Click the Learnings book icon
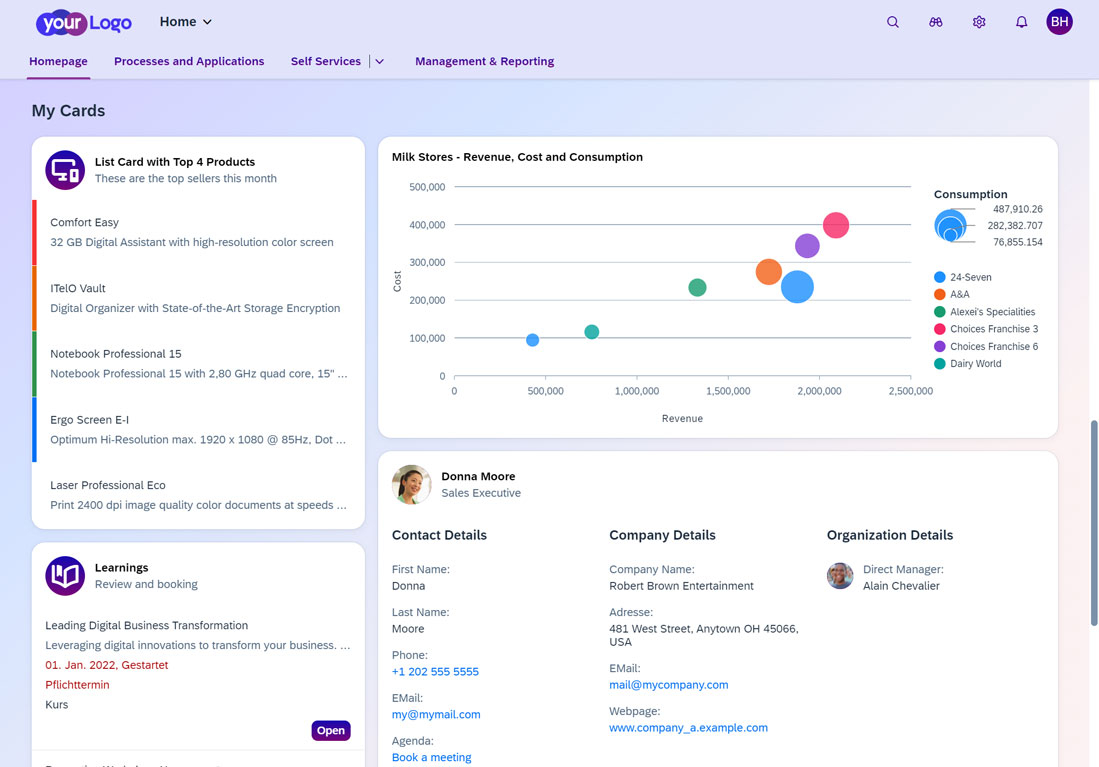1099x767 pixels. coord(65,576)
